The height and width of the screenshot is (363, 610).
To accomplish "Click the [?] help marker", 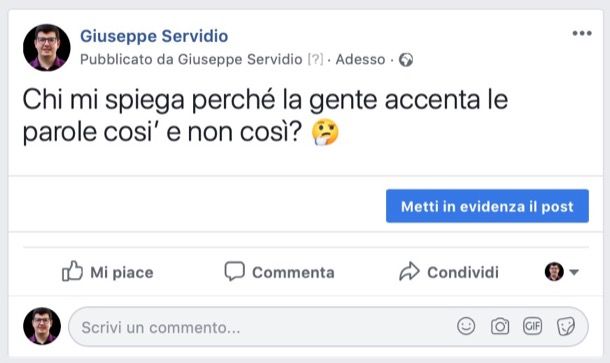I will [315, 59].
